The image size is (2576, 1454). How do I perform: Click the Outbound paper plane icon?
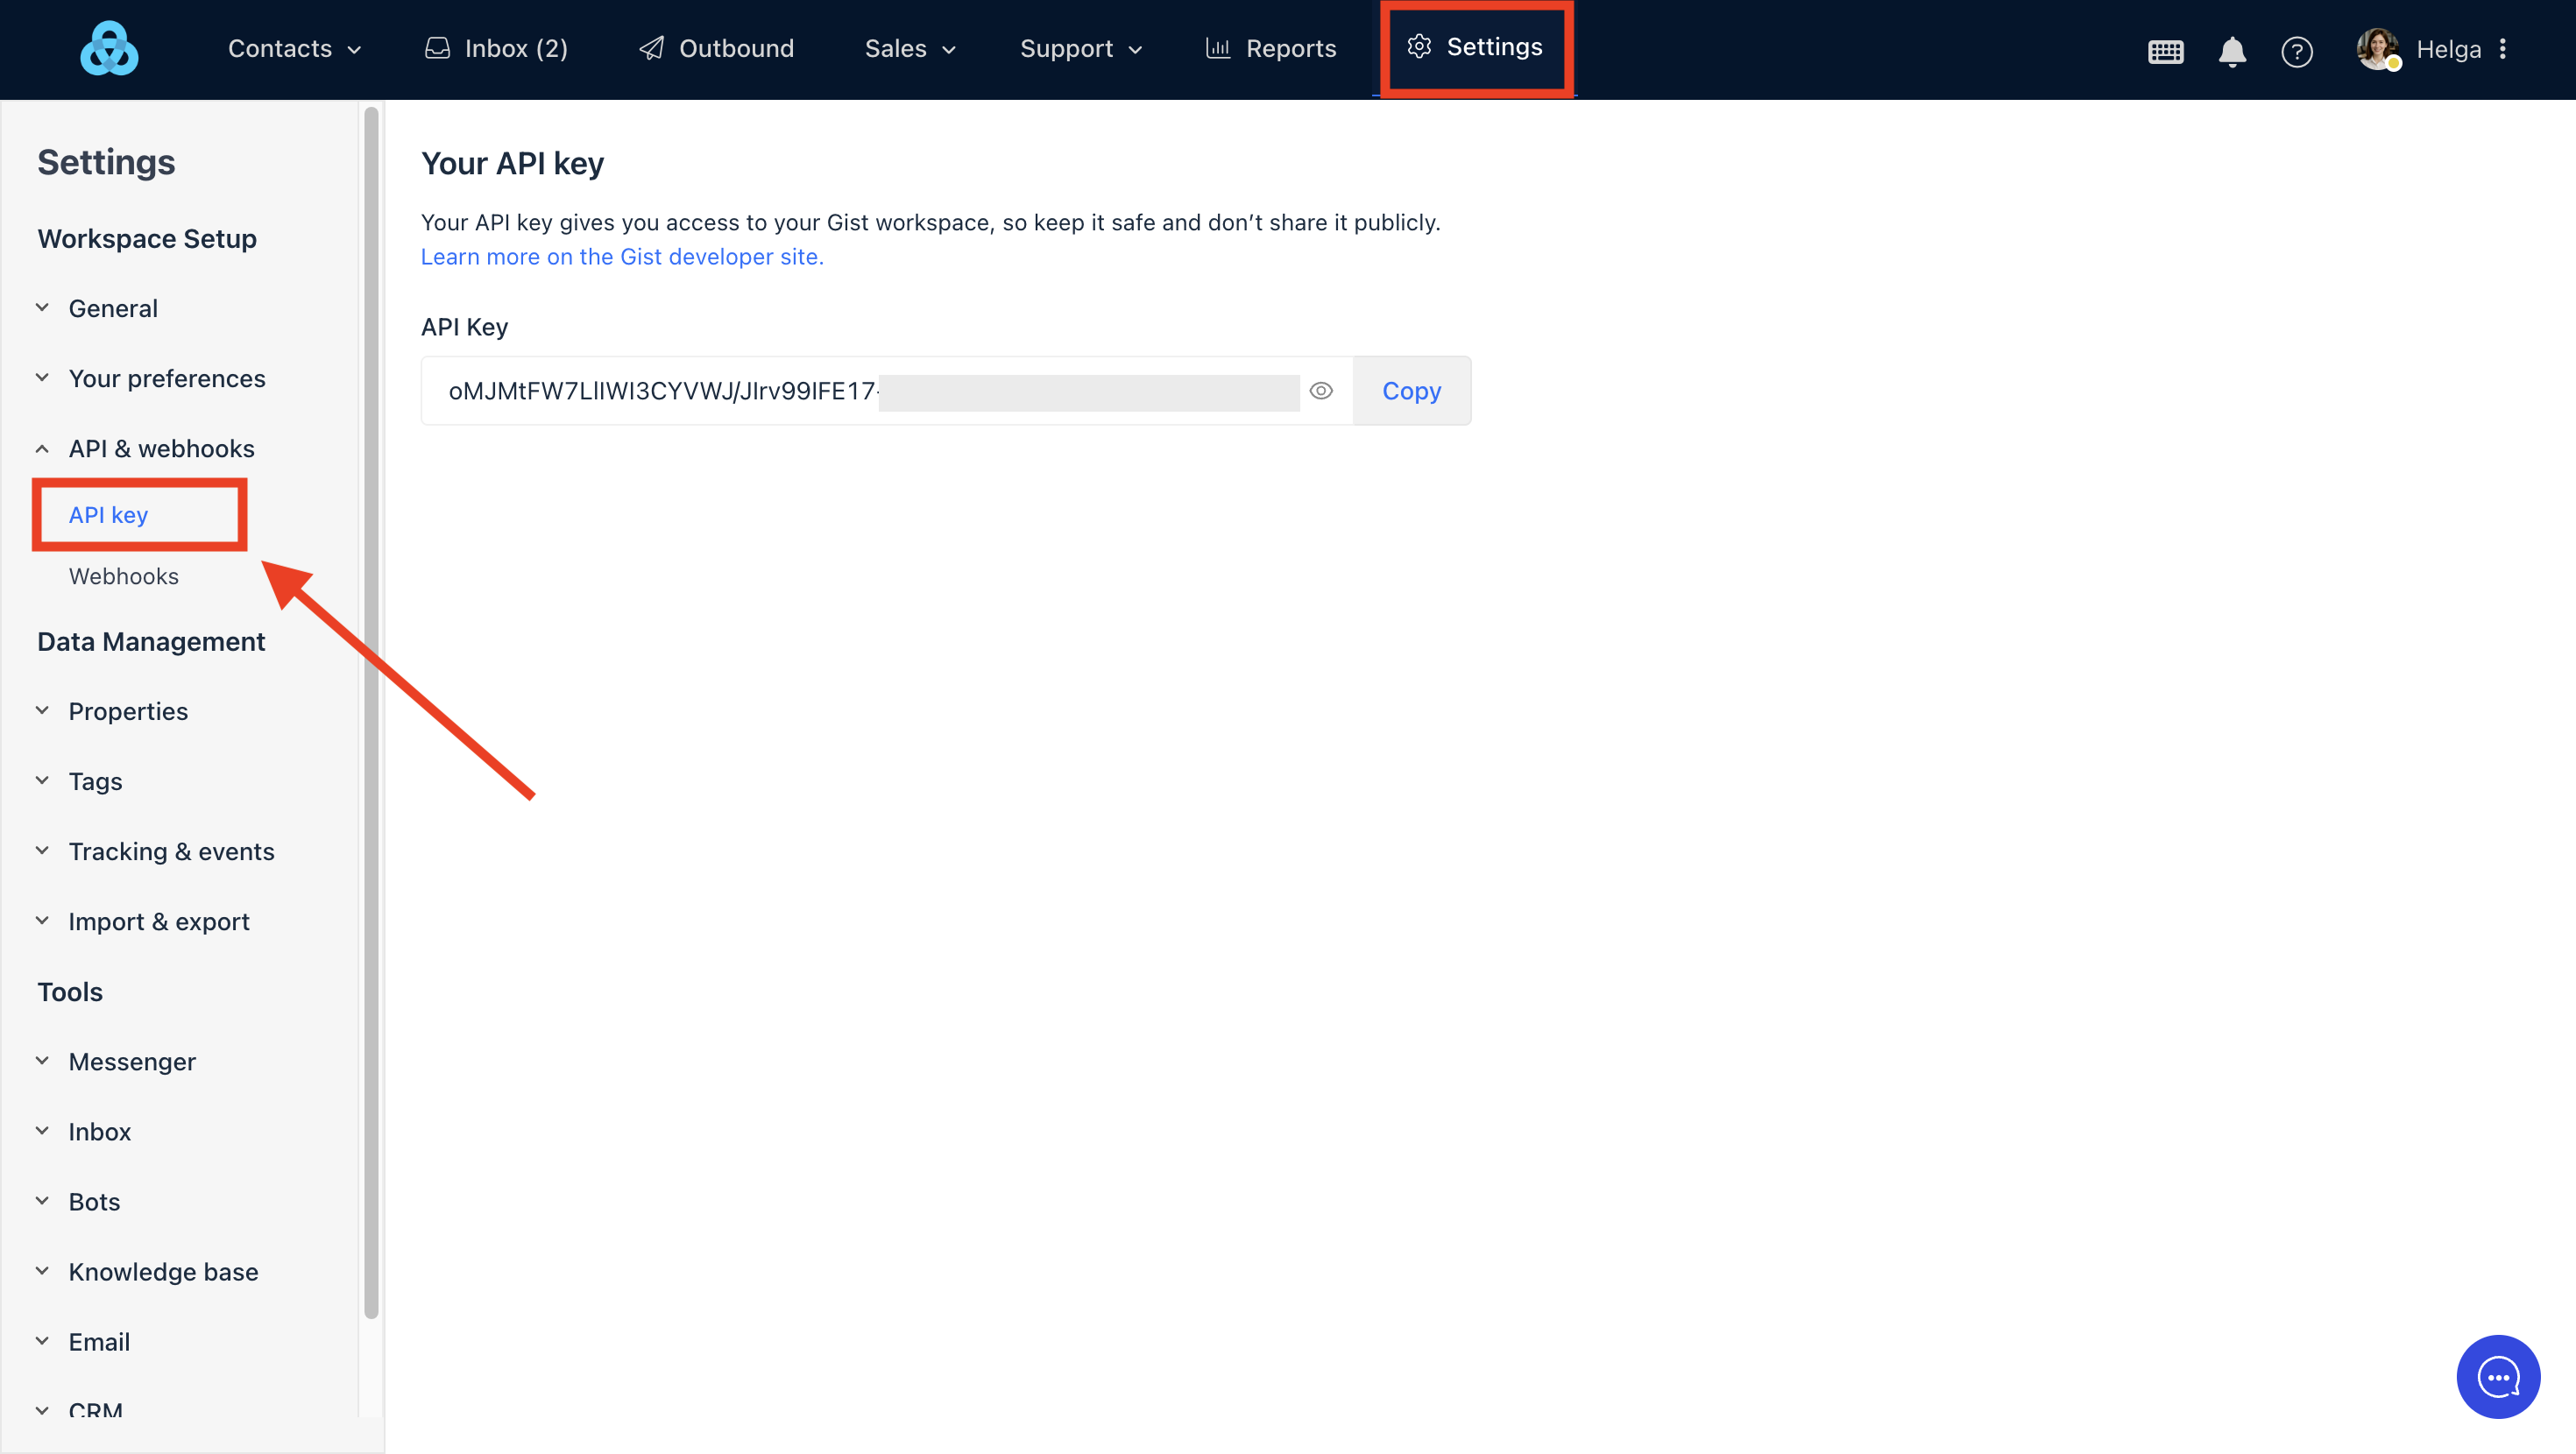(652, 47)
